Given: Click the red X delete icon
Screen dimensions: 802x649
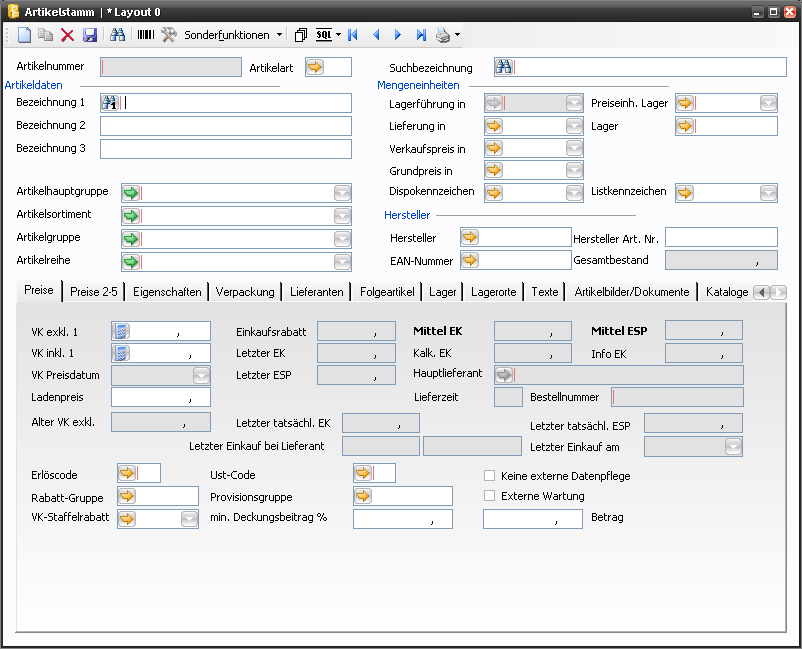Looking at the screenshot, I should [x=68, y=35].
